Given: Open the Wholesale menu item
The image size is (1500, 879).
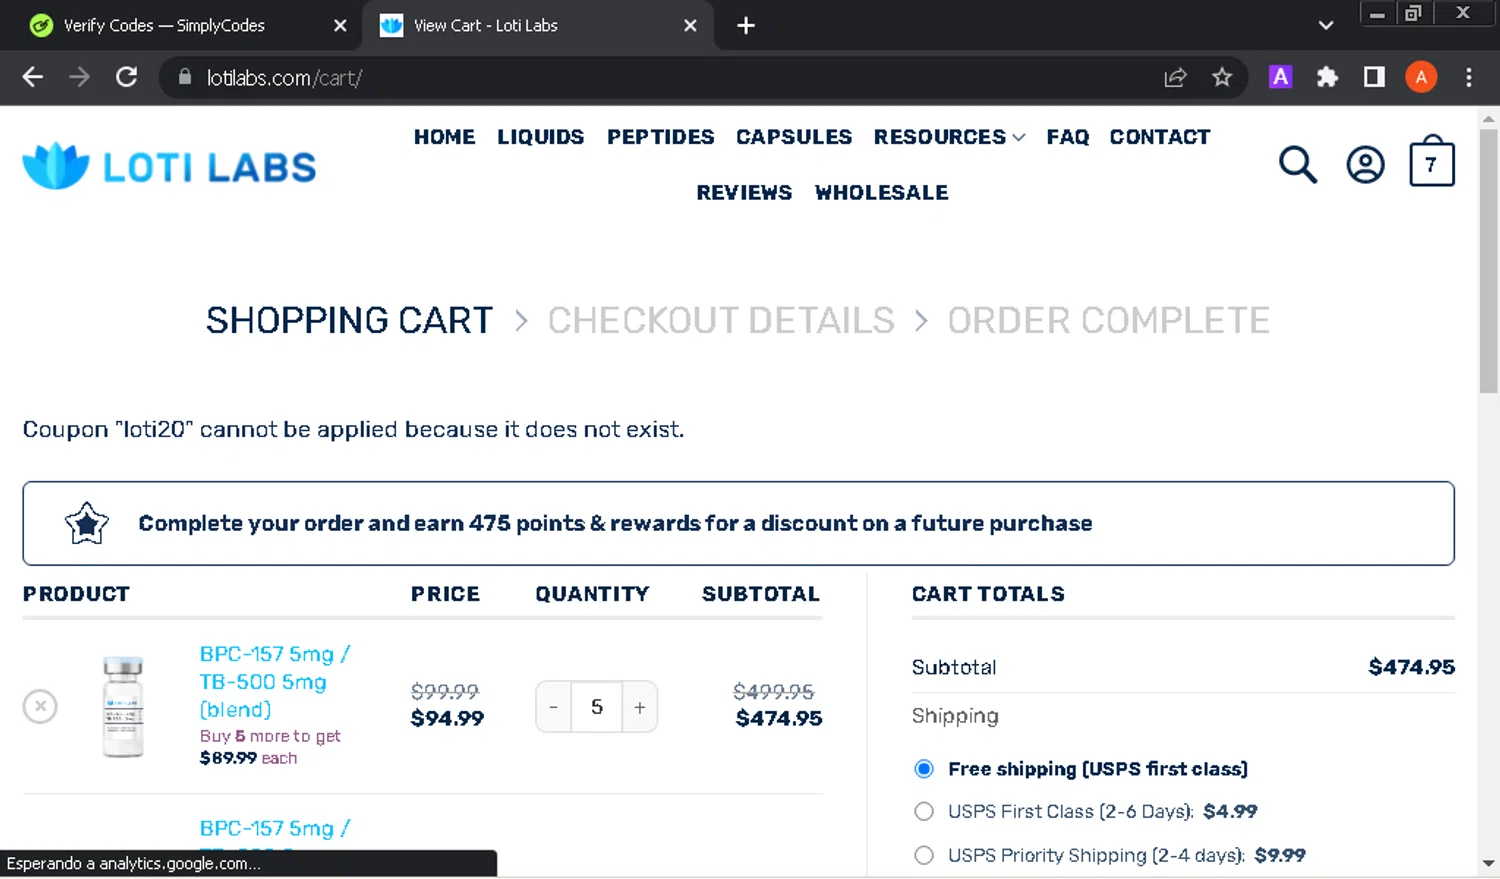Looking at the screenshot, I should point(881,193).
